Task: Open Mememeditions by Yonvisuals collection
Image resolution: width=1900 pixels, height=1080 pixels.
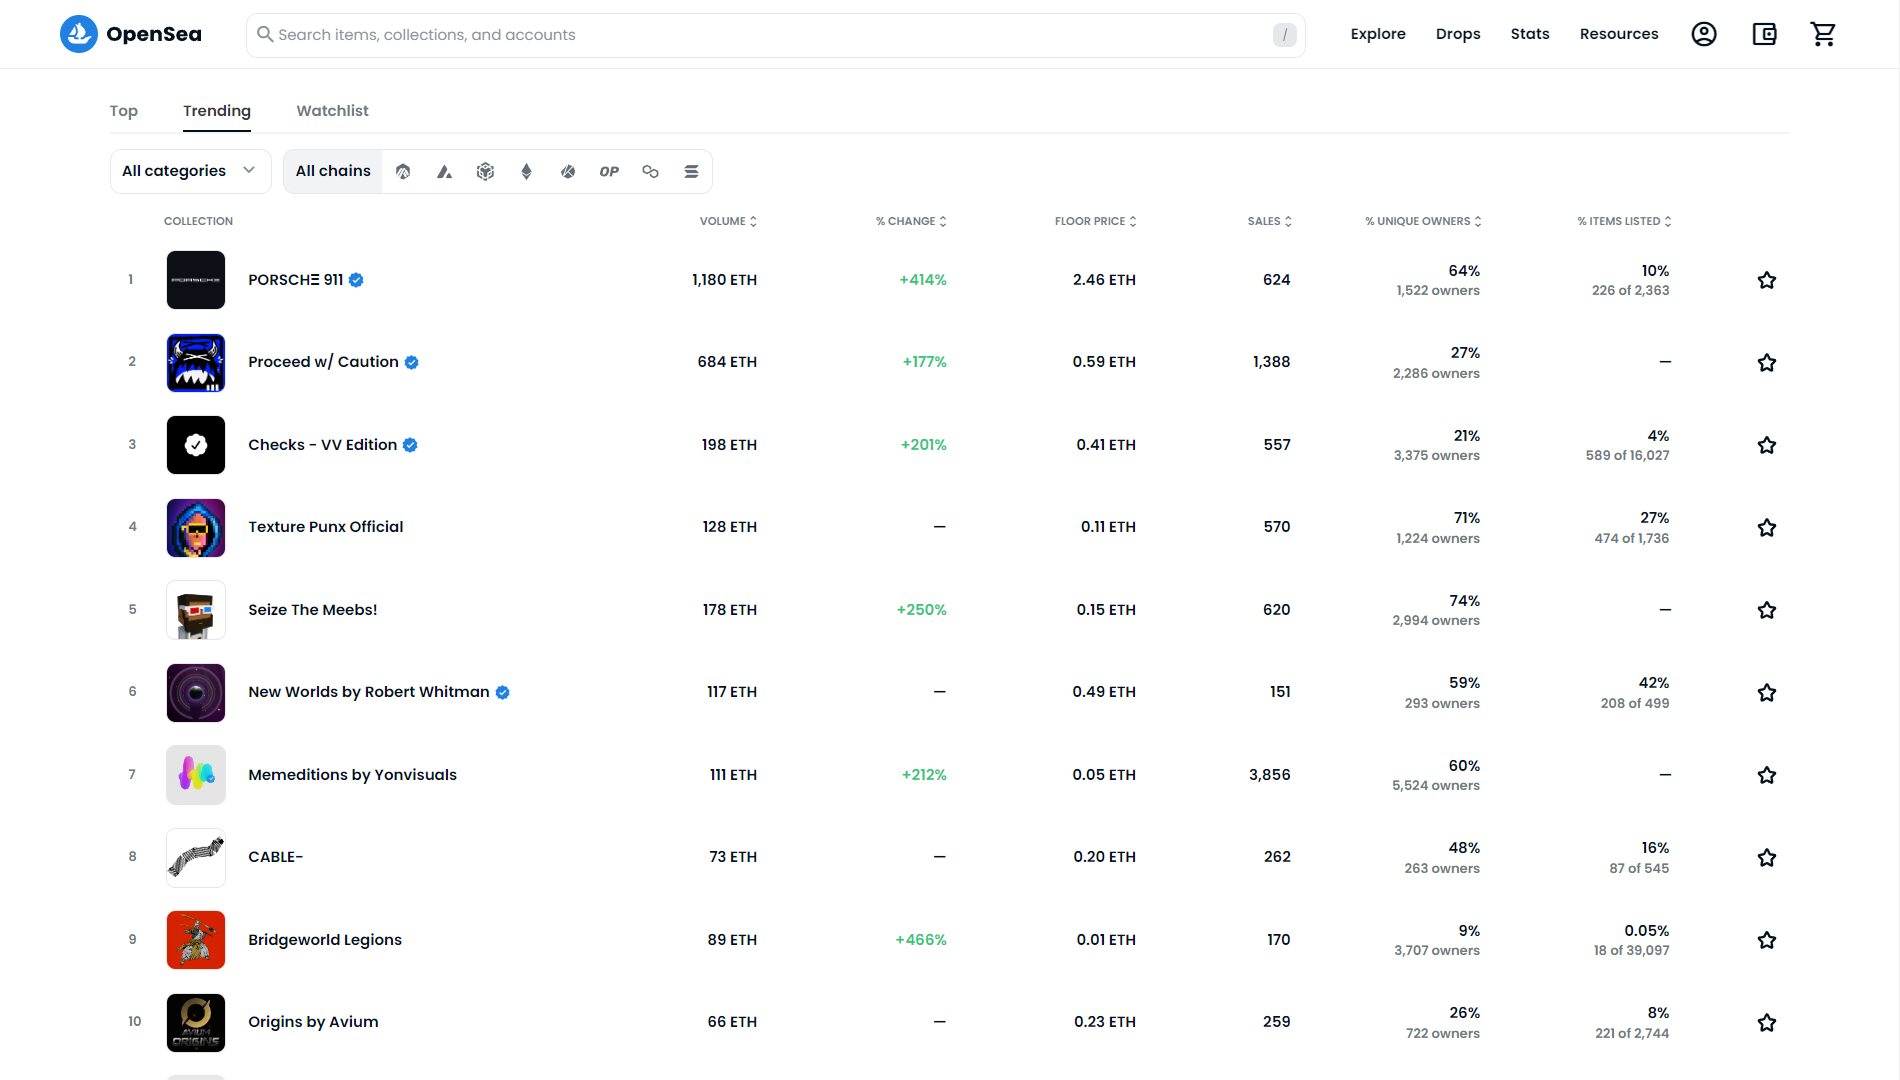Action: [x=352, y=775]
